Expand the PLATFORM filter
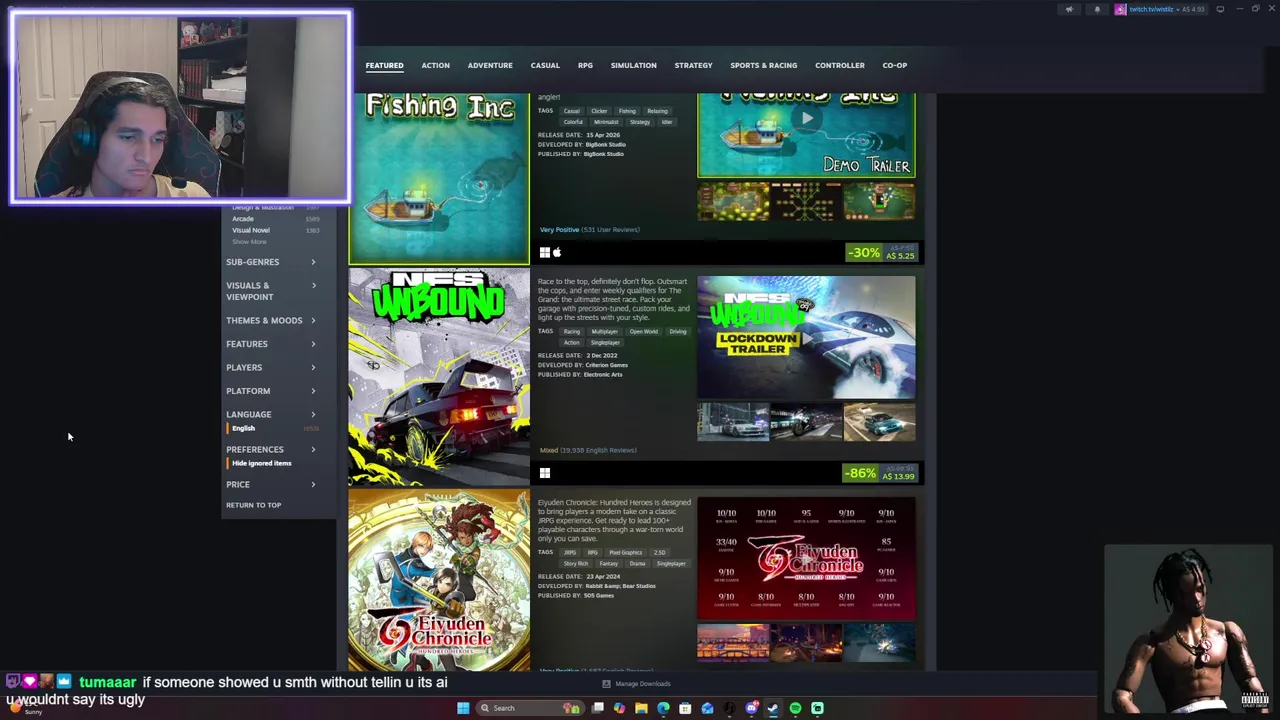 (x=271, y=391)
